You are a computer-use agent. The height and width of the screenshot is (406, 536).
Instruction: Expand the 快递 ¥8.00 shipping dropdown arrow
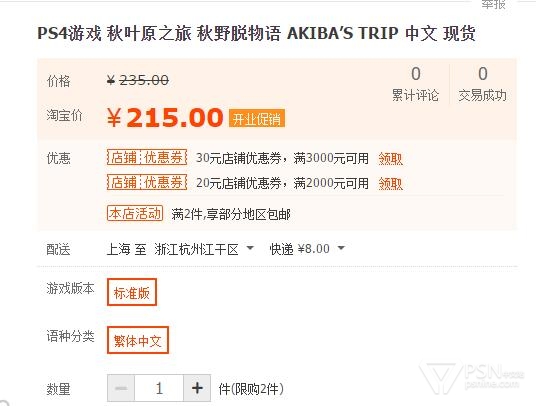pyautogui.click(x=341, y=247)
